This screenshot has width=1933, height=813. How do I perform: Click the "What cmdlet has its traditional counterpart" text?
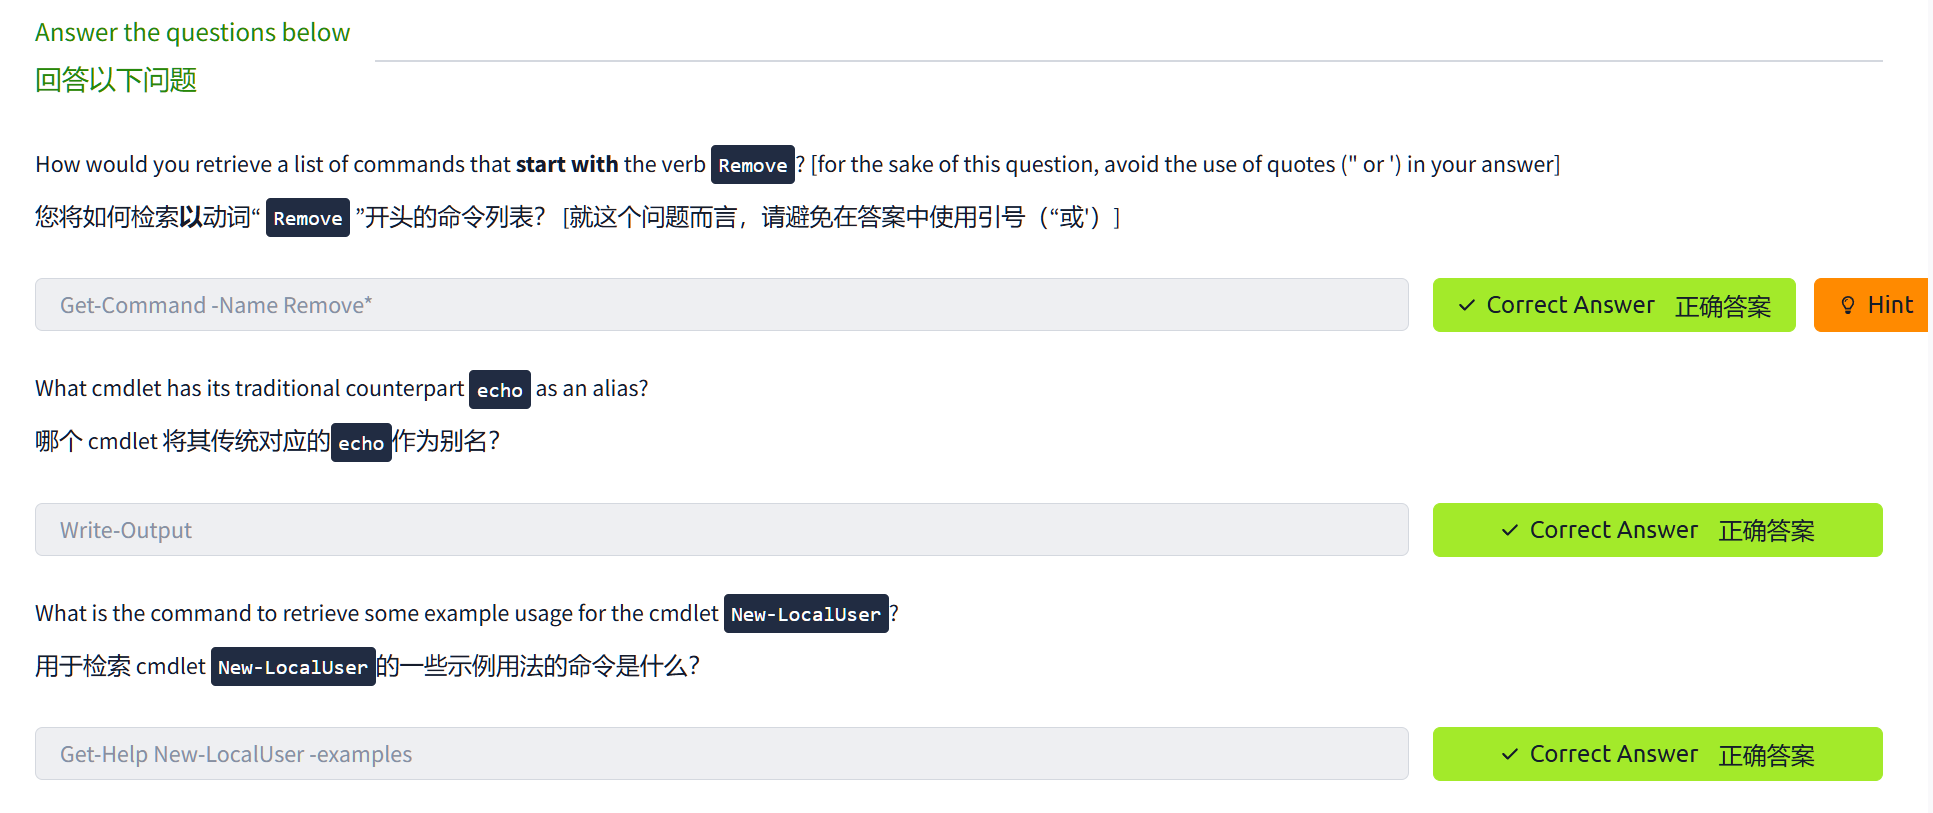249,389
